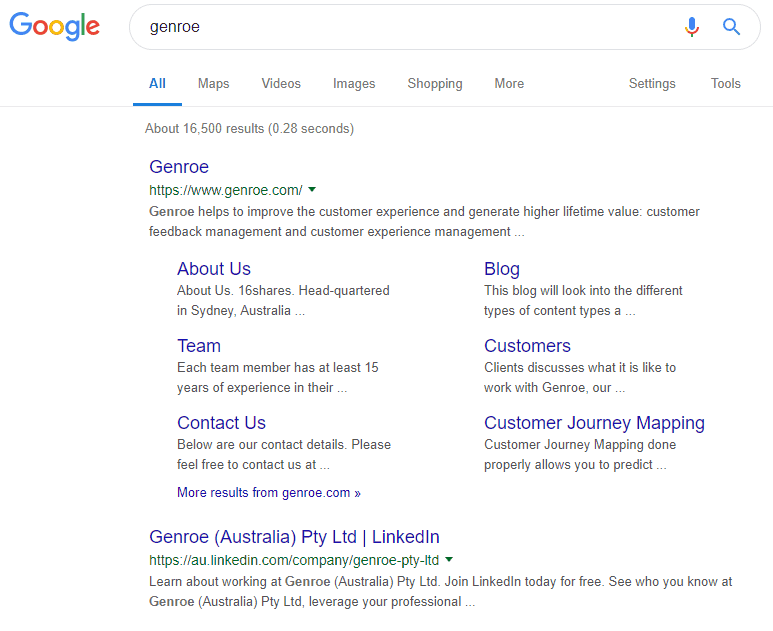Click the 'About 16,500 results' stats text

coord(249,129)
